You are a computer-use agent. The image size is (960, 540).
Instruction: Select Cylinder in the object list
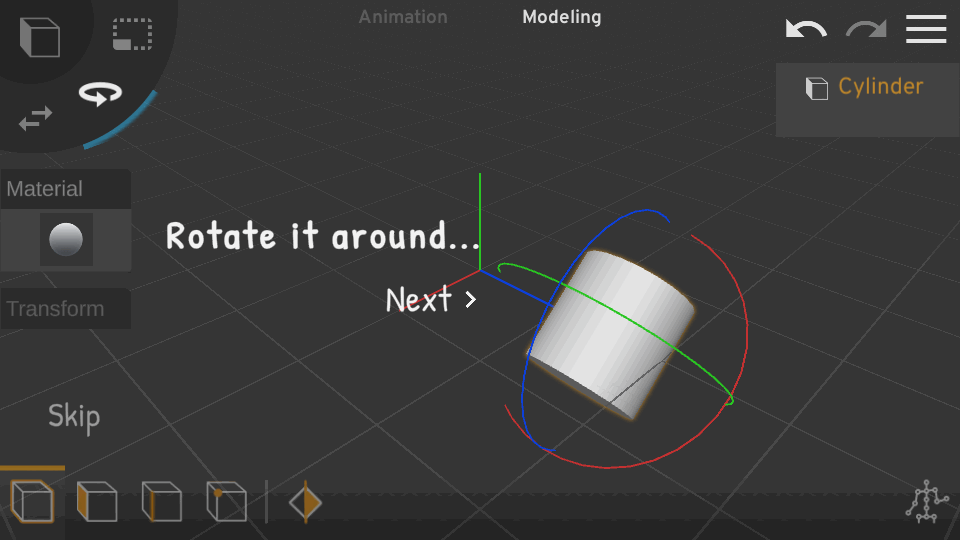click(866, 87)
